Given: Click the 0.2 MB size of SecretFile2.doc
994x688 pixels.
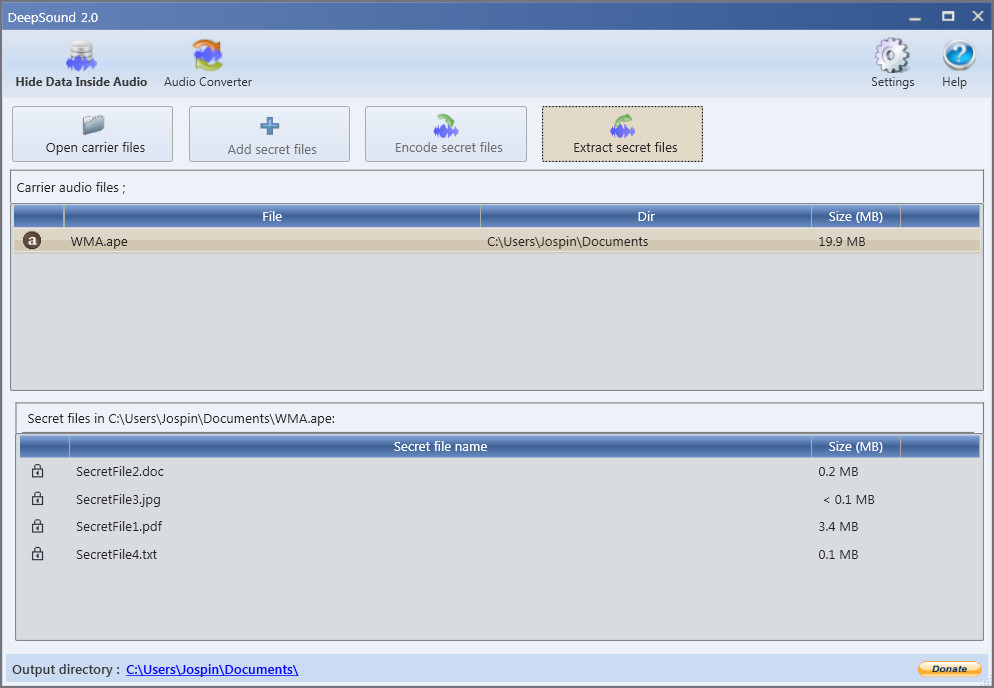Looking at the screenshot, I should point(838,472).
